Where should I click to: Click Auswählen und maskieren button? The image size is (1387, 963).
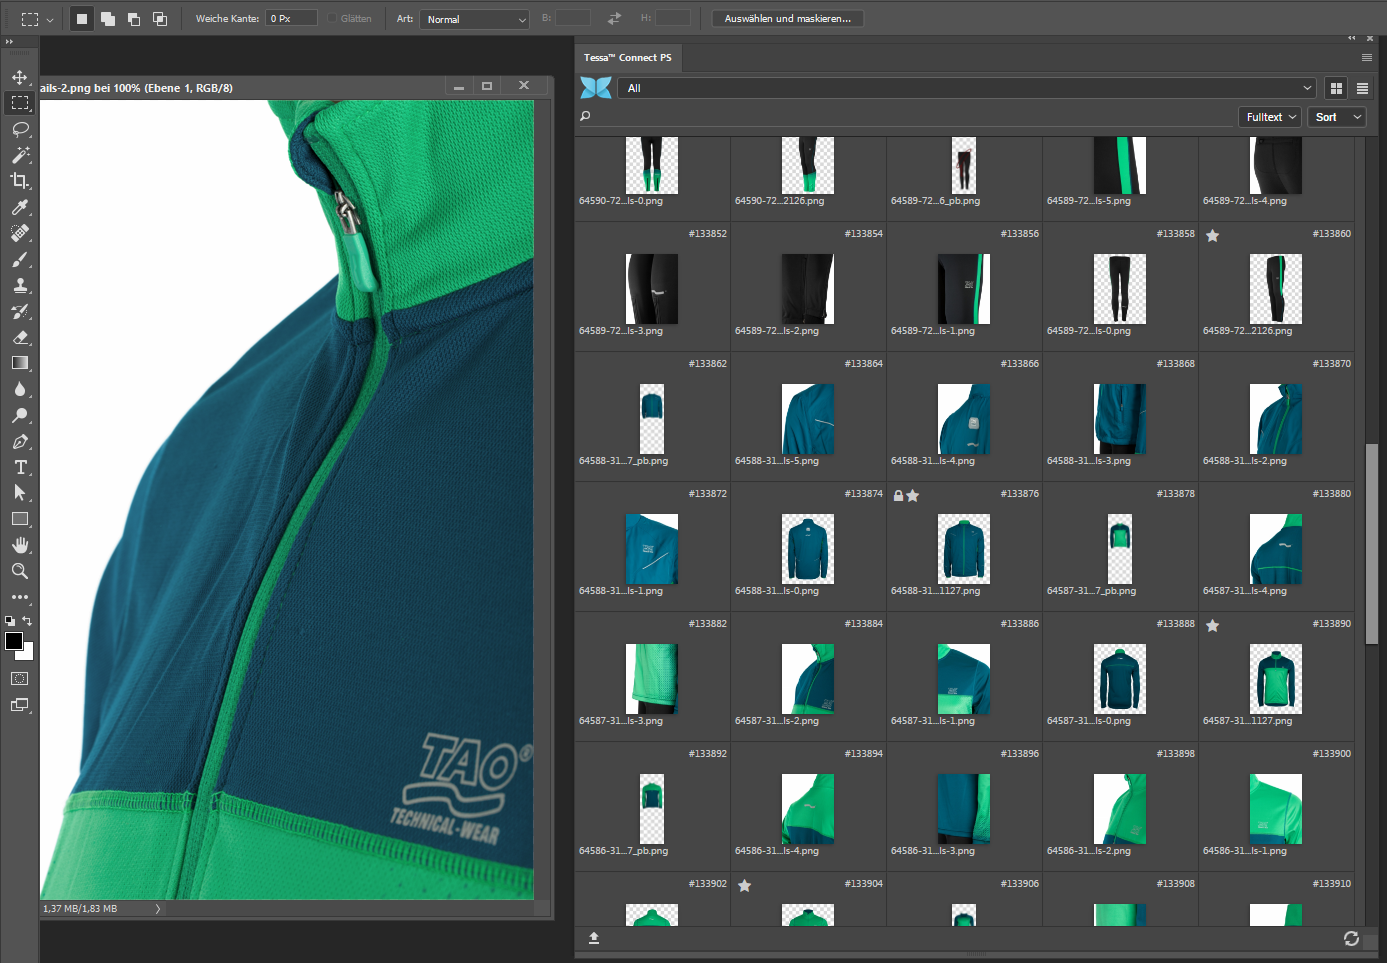tap(787, 19)
